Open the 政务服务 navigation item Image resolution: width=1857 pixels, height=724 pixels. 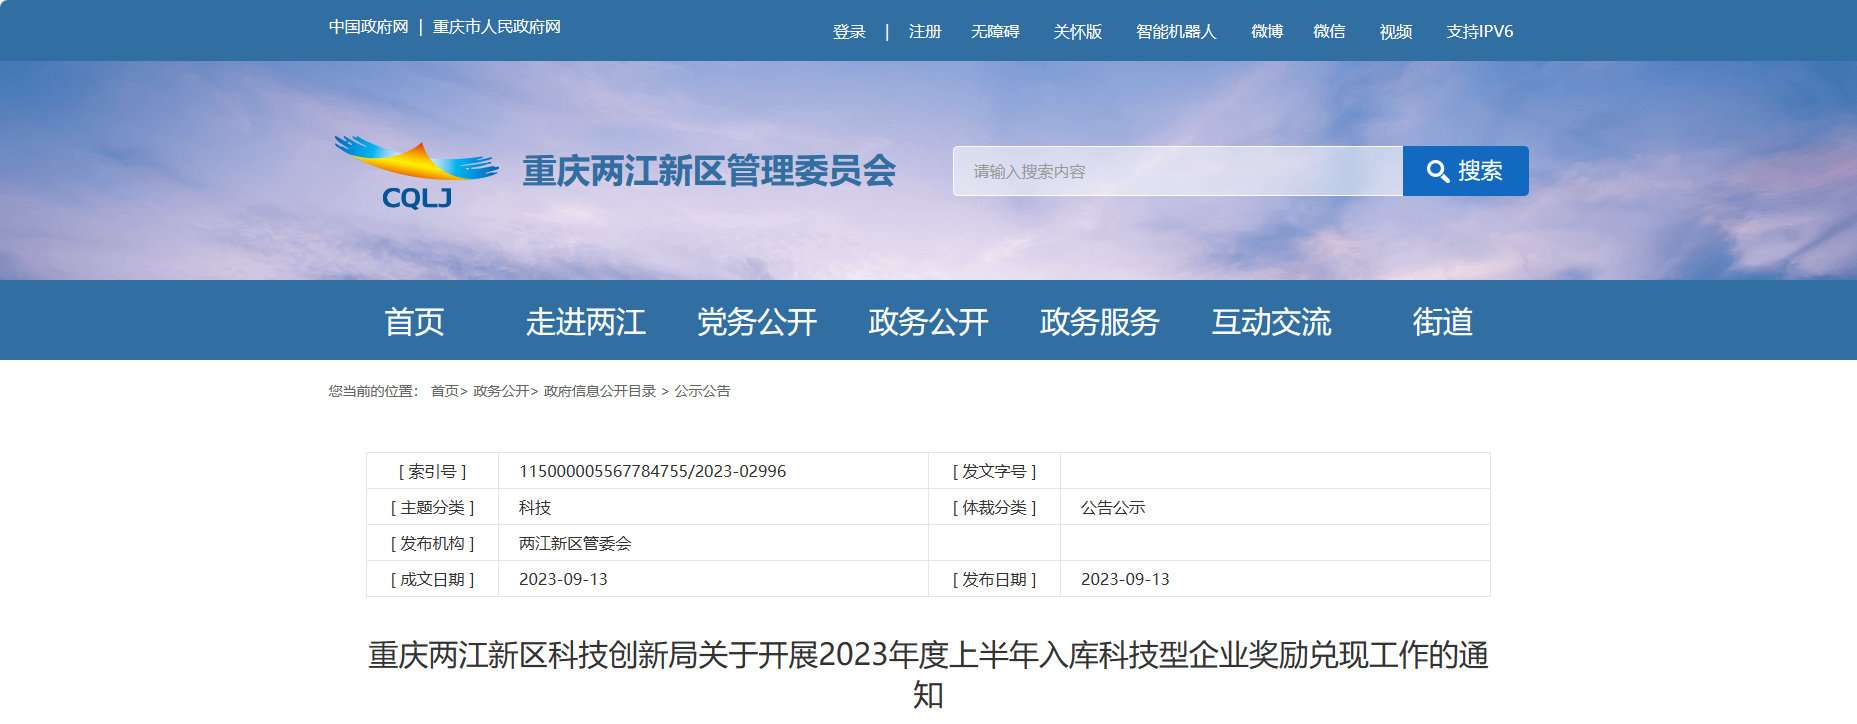1099,322
